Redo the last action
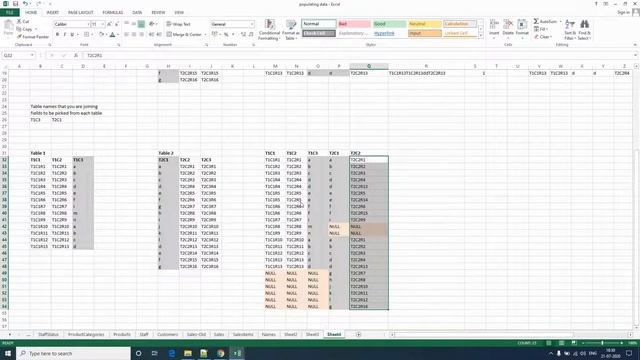This screenshot has height=360, width=640. [x=38, y=4]
